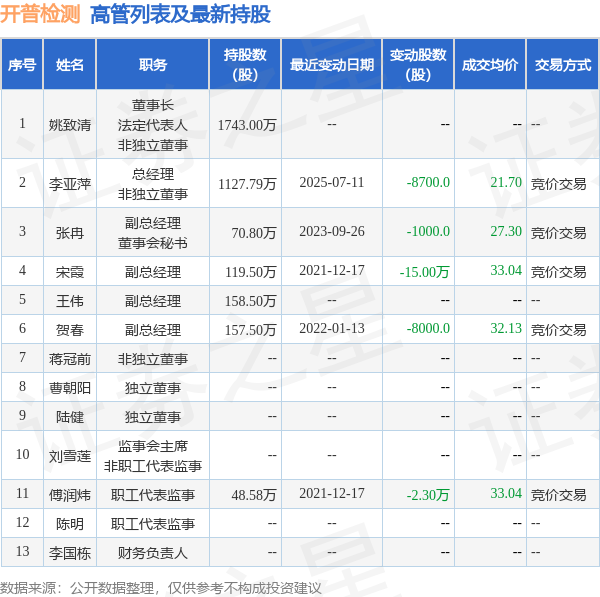Viewport: 600px width, 597px height.
Task: Click the position 总经理 in row 2
Action: 153,174
